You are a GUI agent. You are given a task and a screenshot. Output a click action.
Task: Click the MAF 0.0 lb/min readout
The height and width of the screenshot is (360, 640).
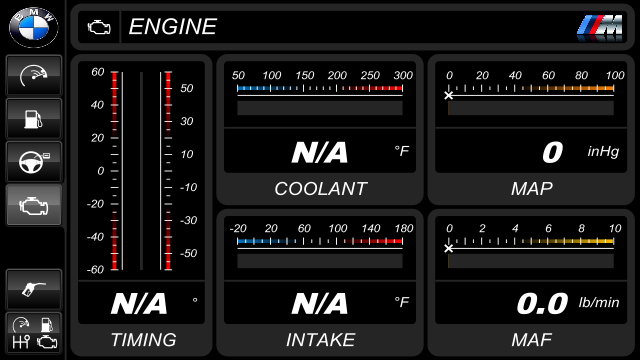tap(568, 304)
